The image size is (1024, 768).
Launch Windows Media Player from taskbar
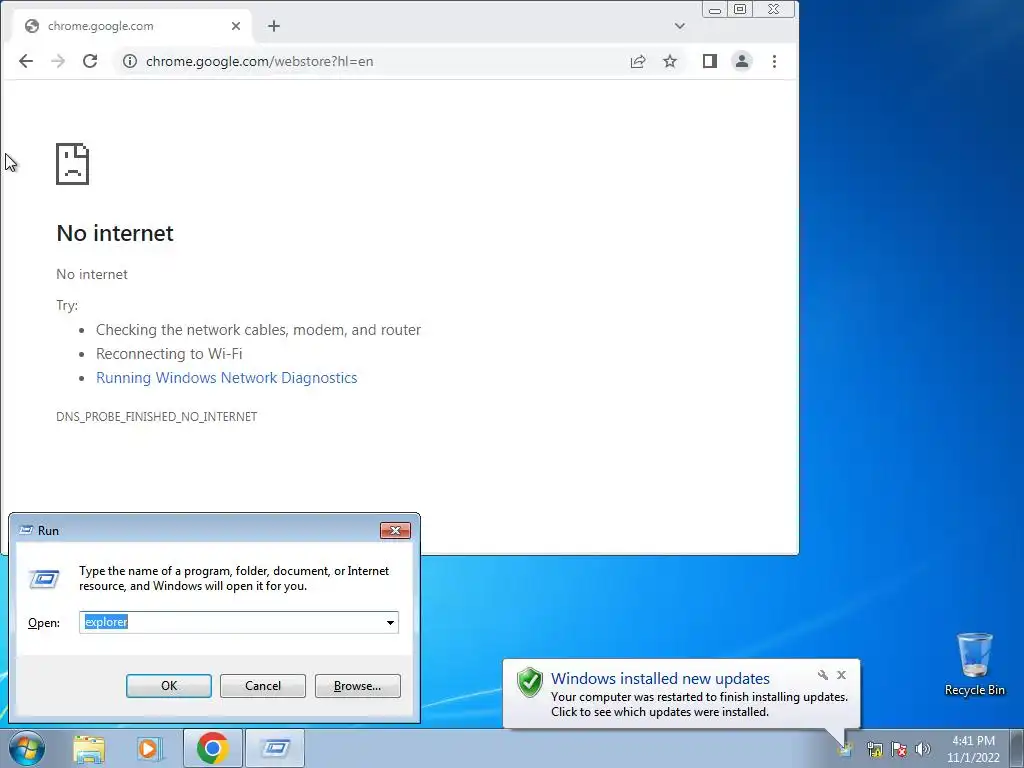pyautogui.click(x=150, y=748)
